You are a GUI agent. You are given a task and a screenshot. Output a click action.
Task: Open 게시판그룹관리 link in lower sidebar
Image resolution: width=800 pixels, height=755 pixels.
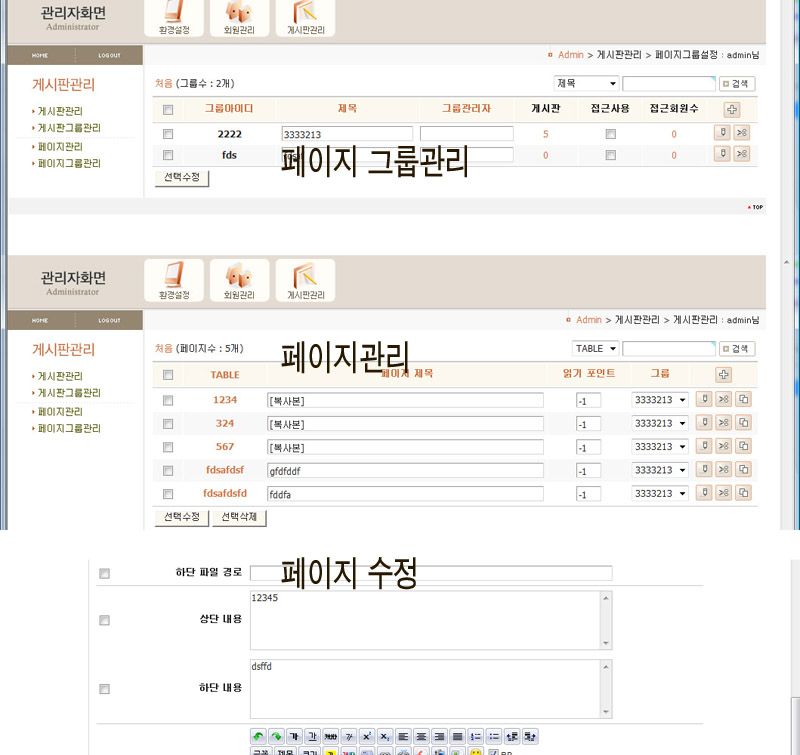pyautogui.click(x=69, y=393)
